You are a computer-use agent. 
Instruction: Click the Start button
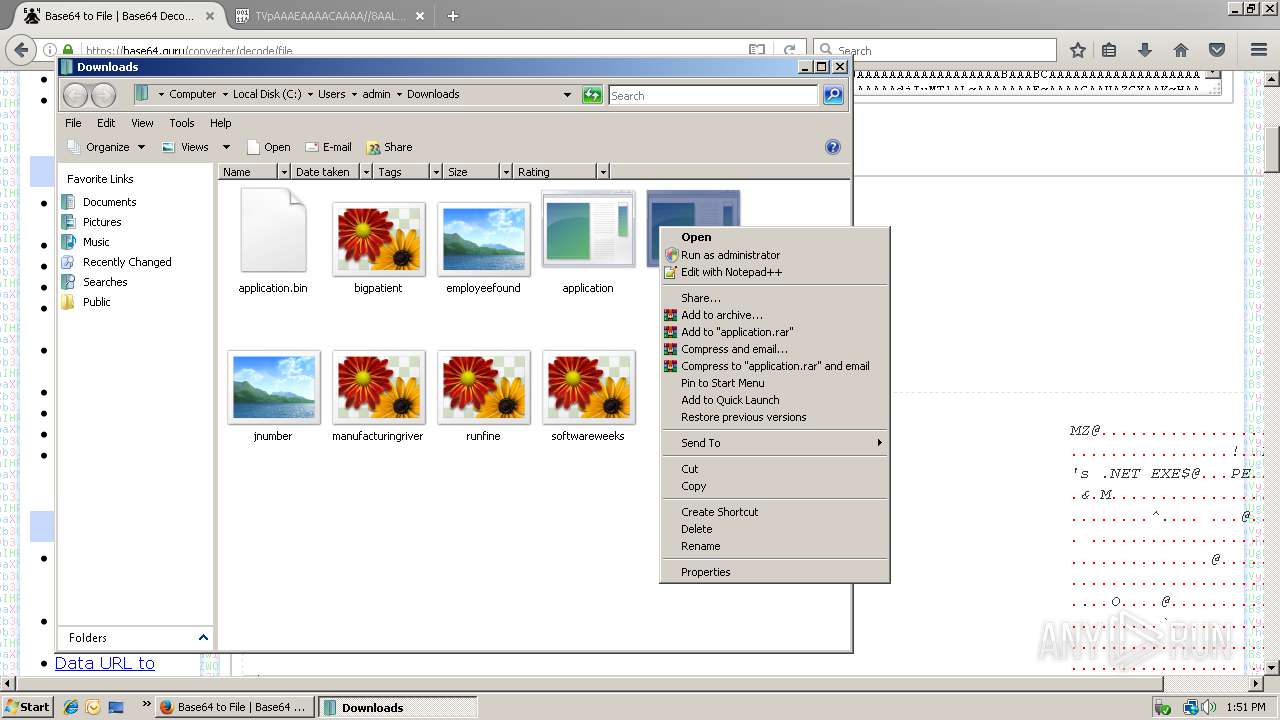point(27,707)
